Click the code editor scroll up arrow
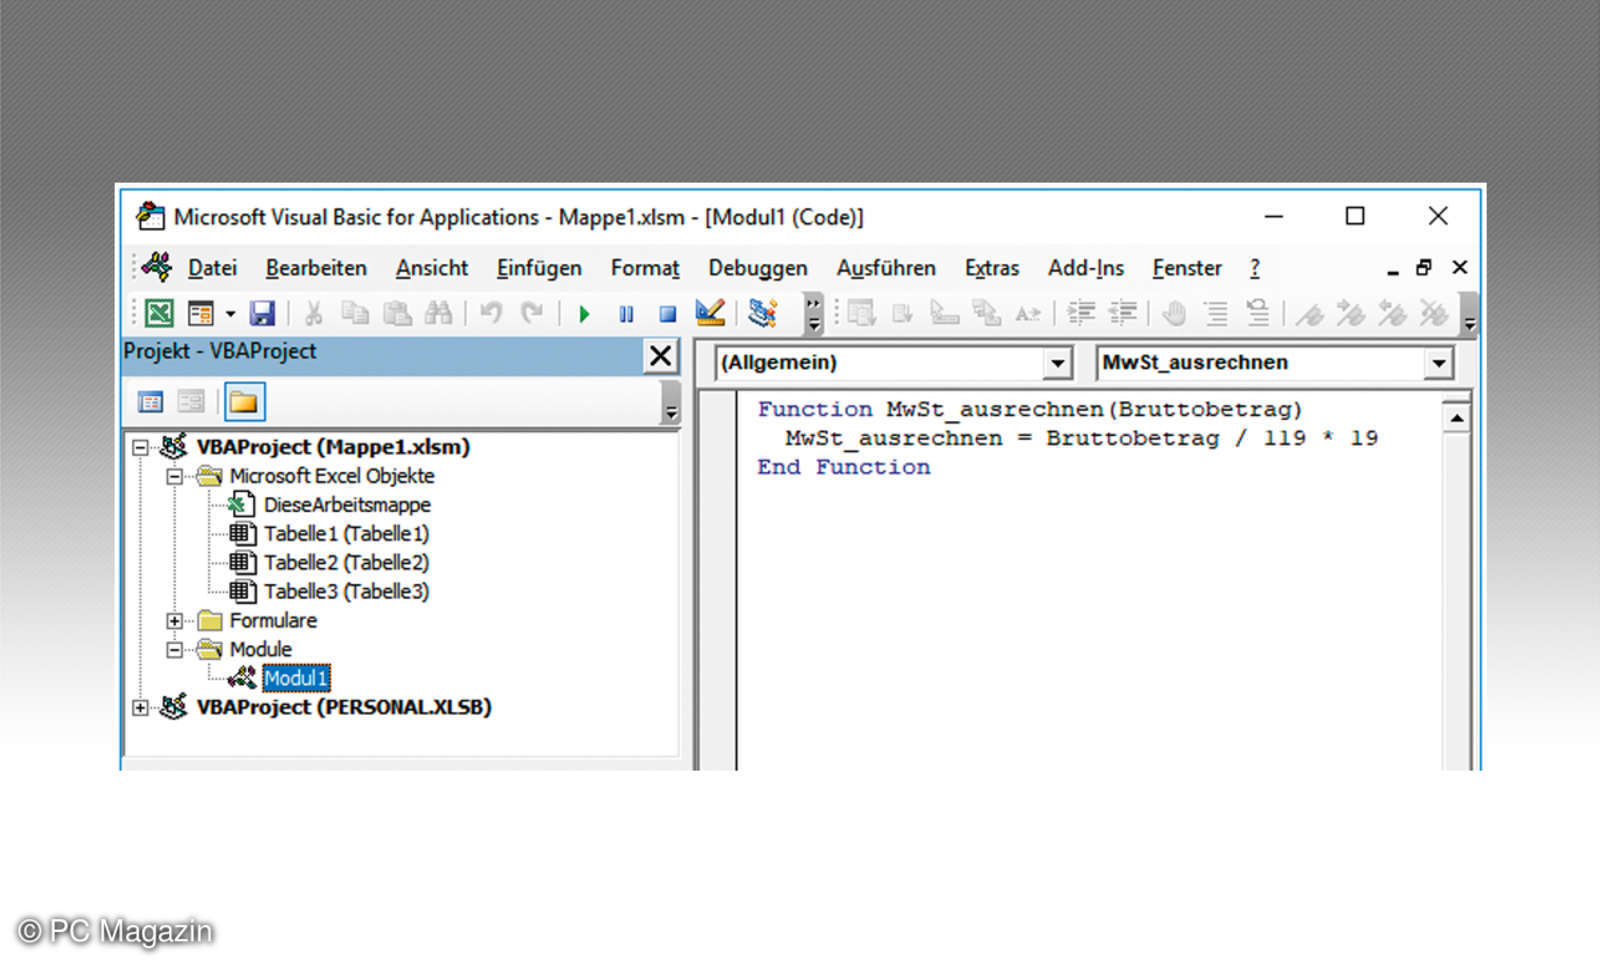 (1457, 418)
